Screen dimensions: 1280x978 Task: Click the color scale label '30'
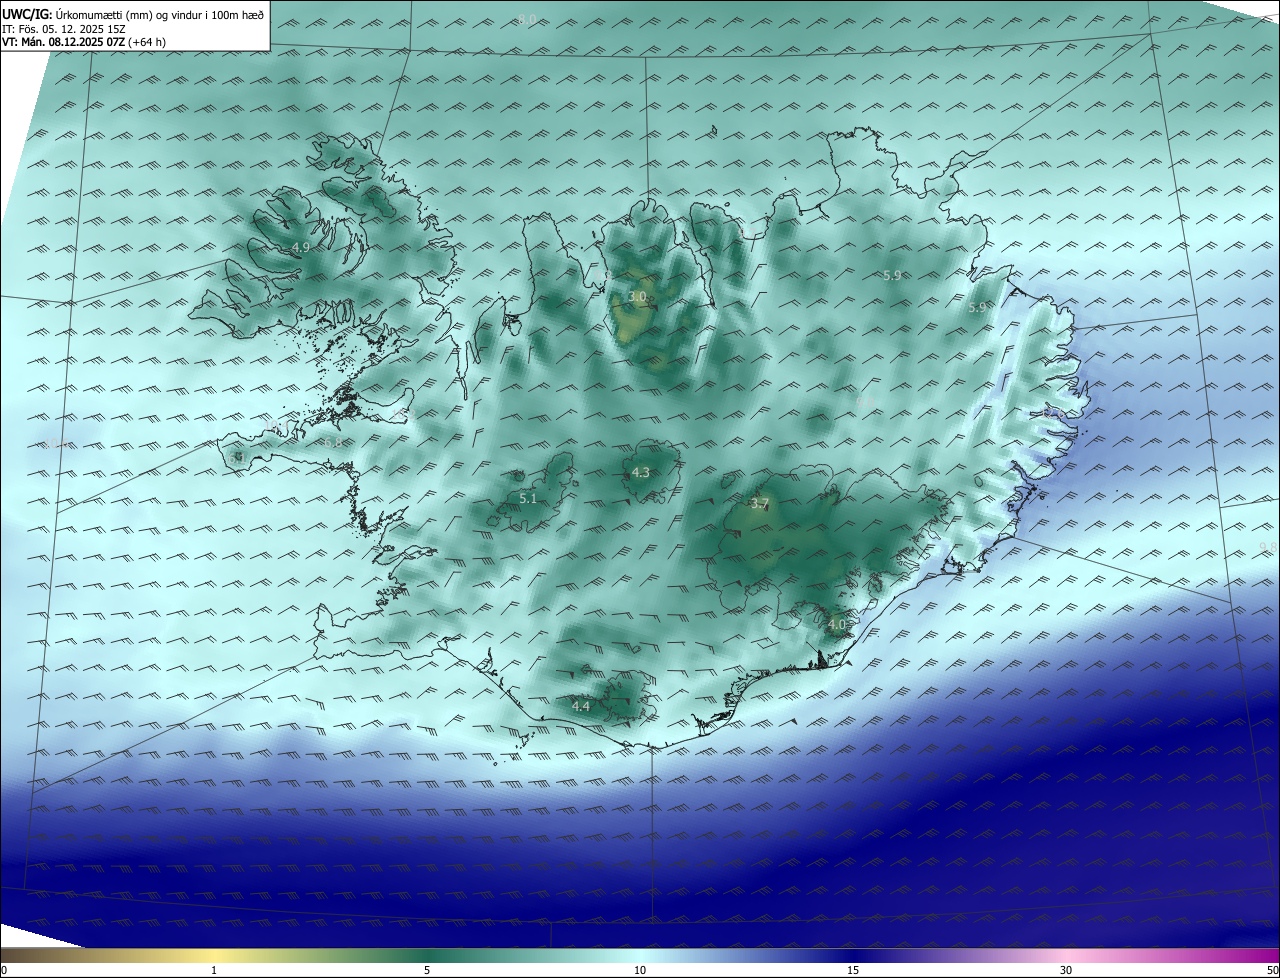click(x=1066, y=970)
